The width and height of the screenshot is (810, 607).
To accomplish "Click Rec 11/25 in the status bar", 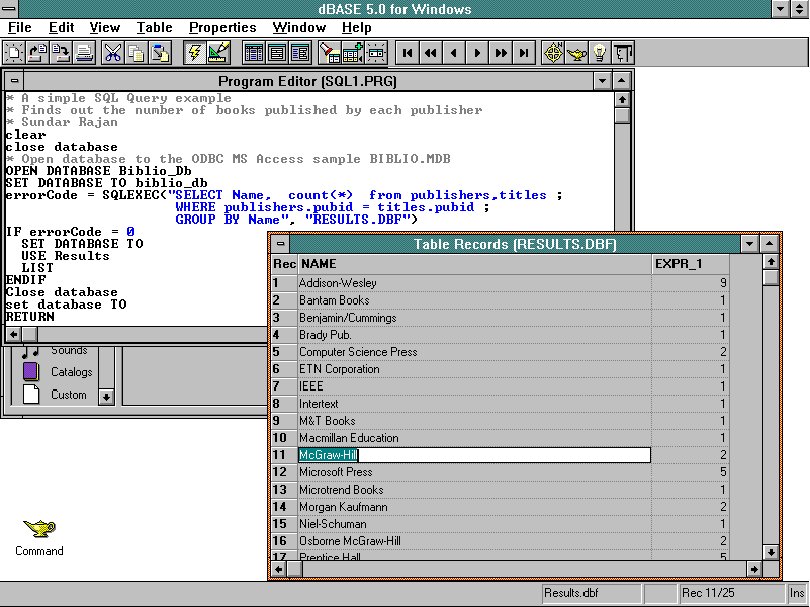I will (733, 593).
